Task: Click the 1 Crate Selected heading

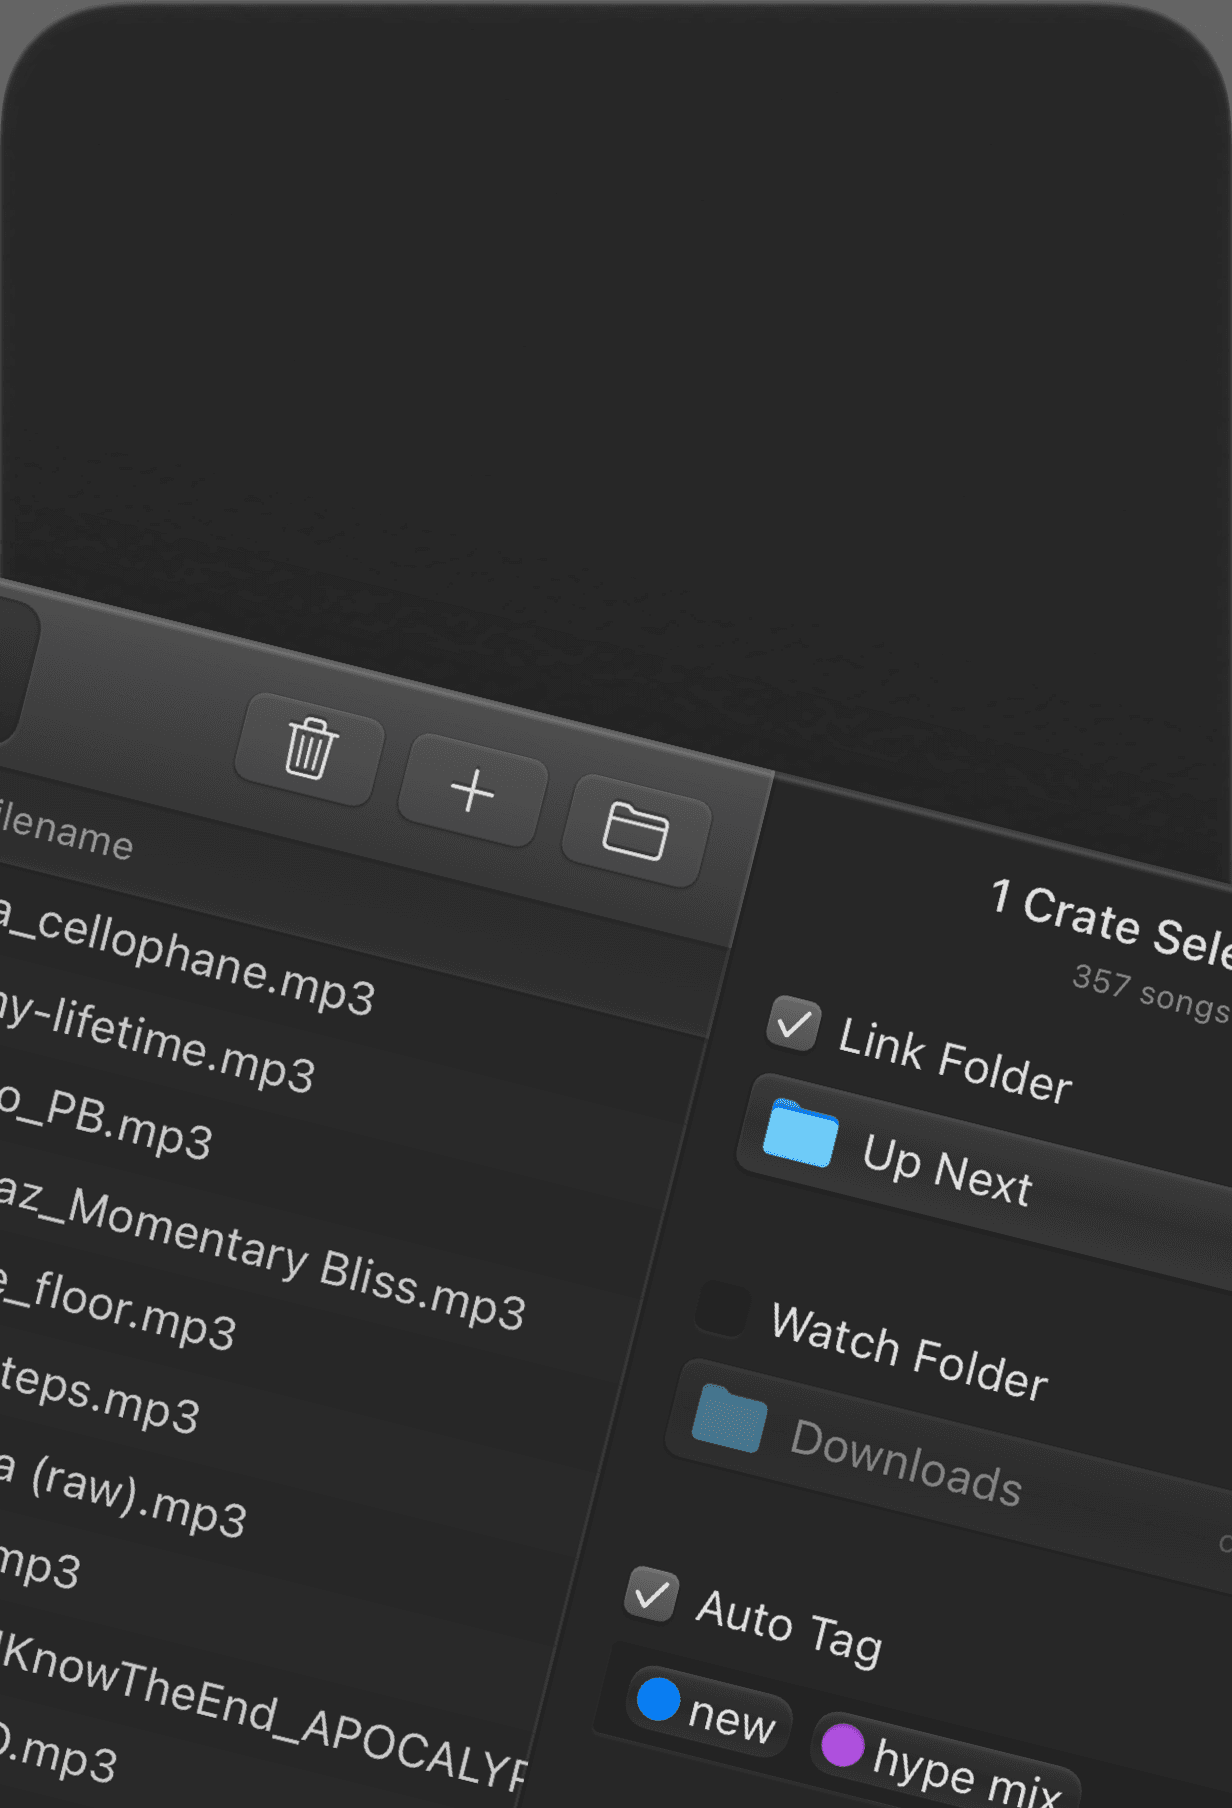Action: pos(1111,925)
